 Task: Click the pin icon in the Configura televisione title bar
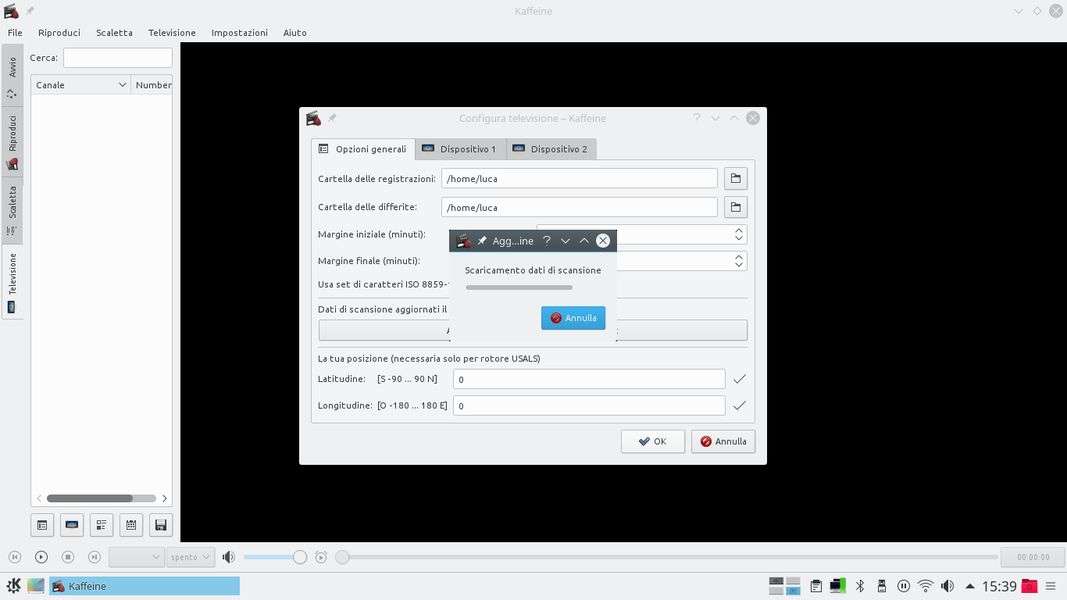tap(332, 118)
